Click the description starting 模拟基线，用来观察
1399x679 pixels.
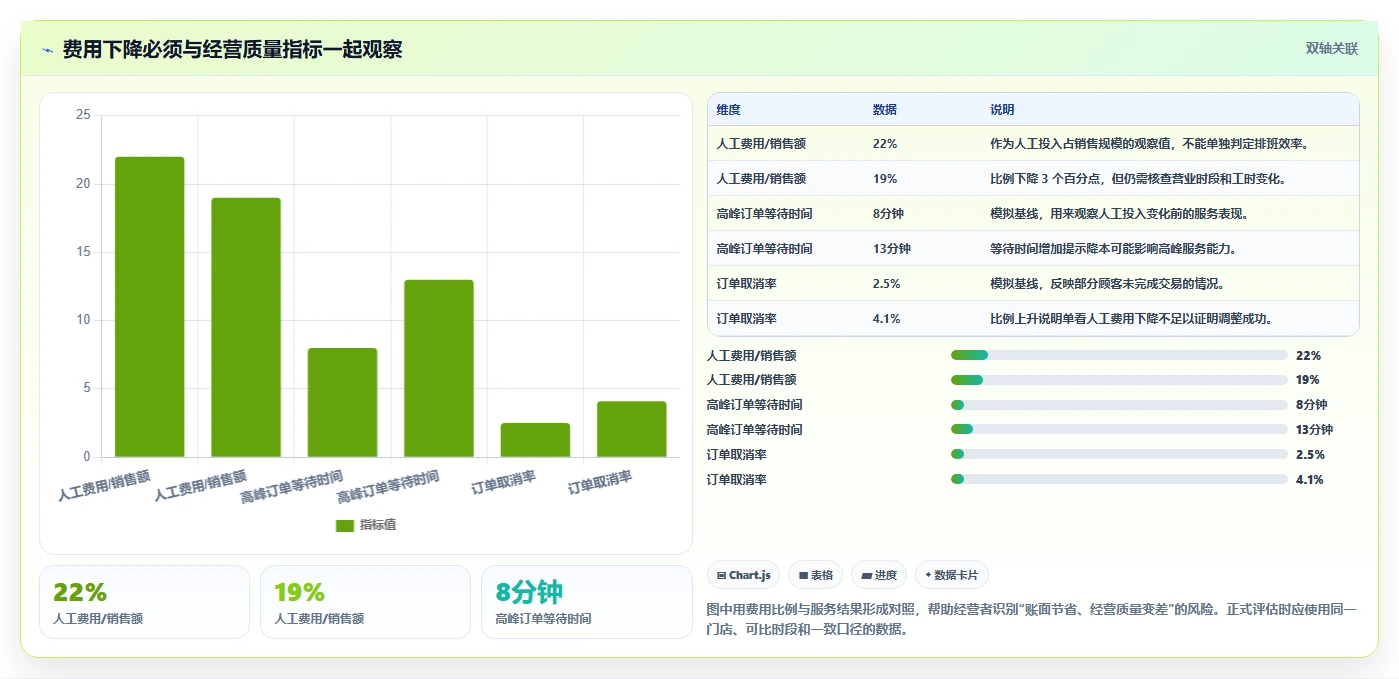pyautogui.click(x=1119, y=214)
